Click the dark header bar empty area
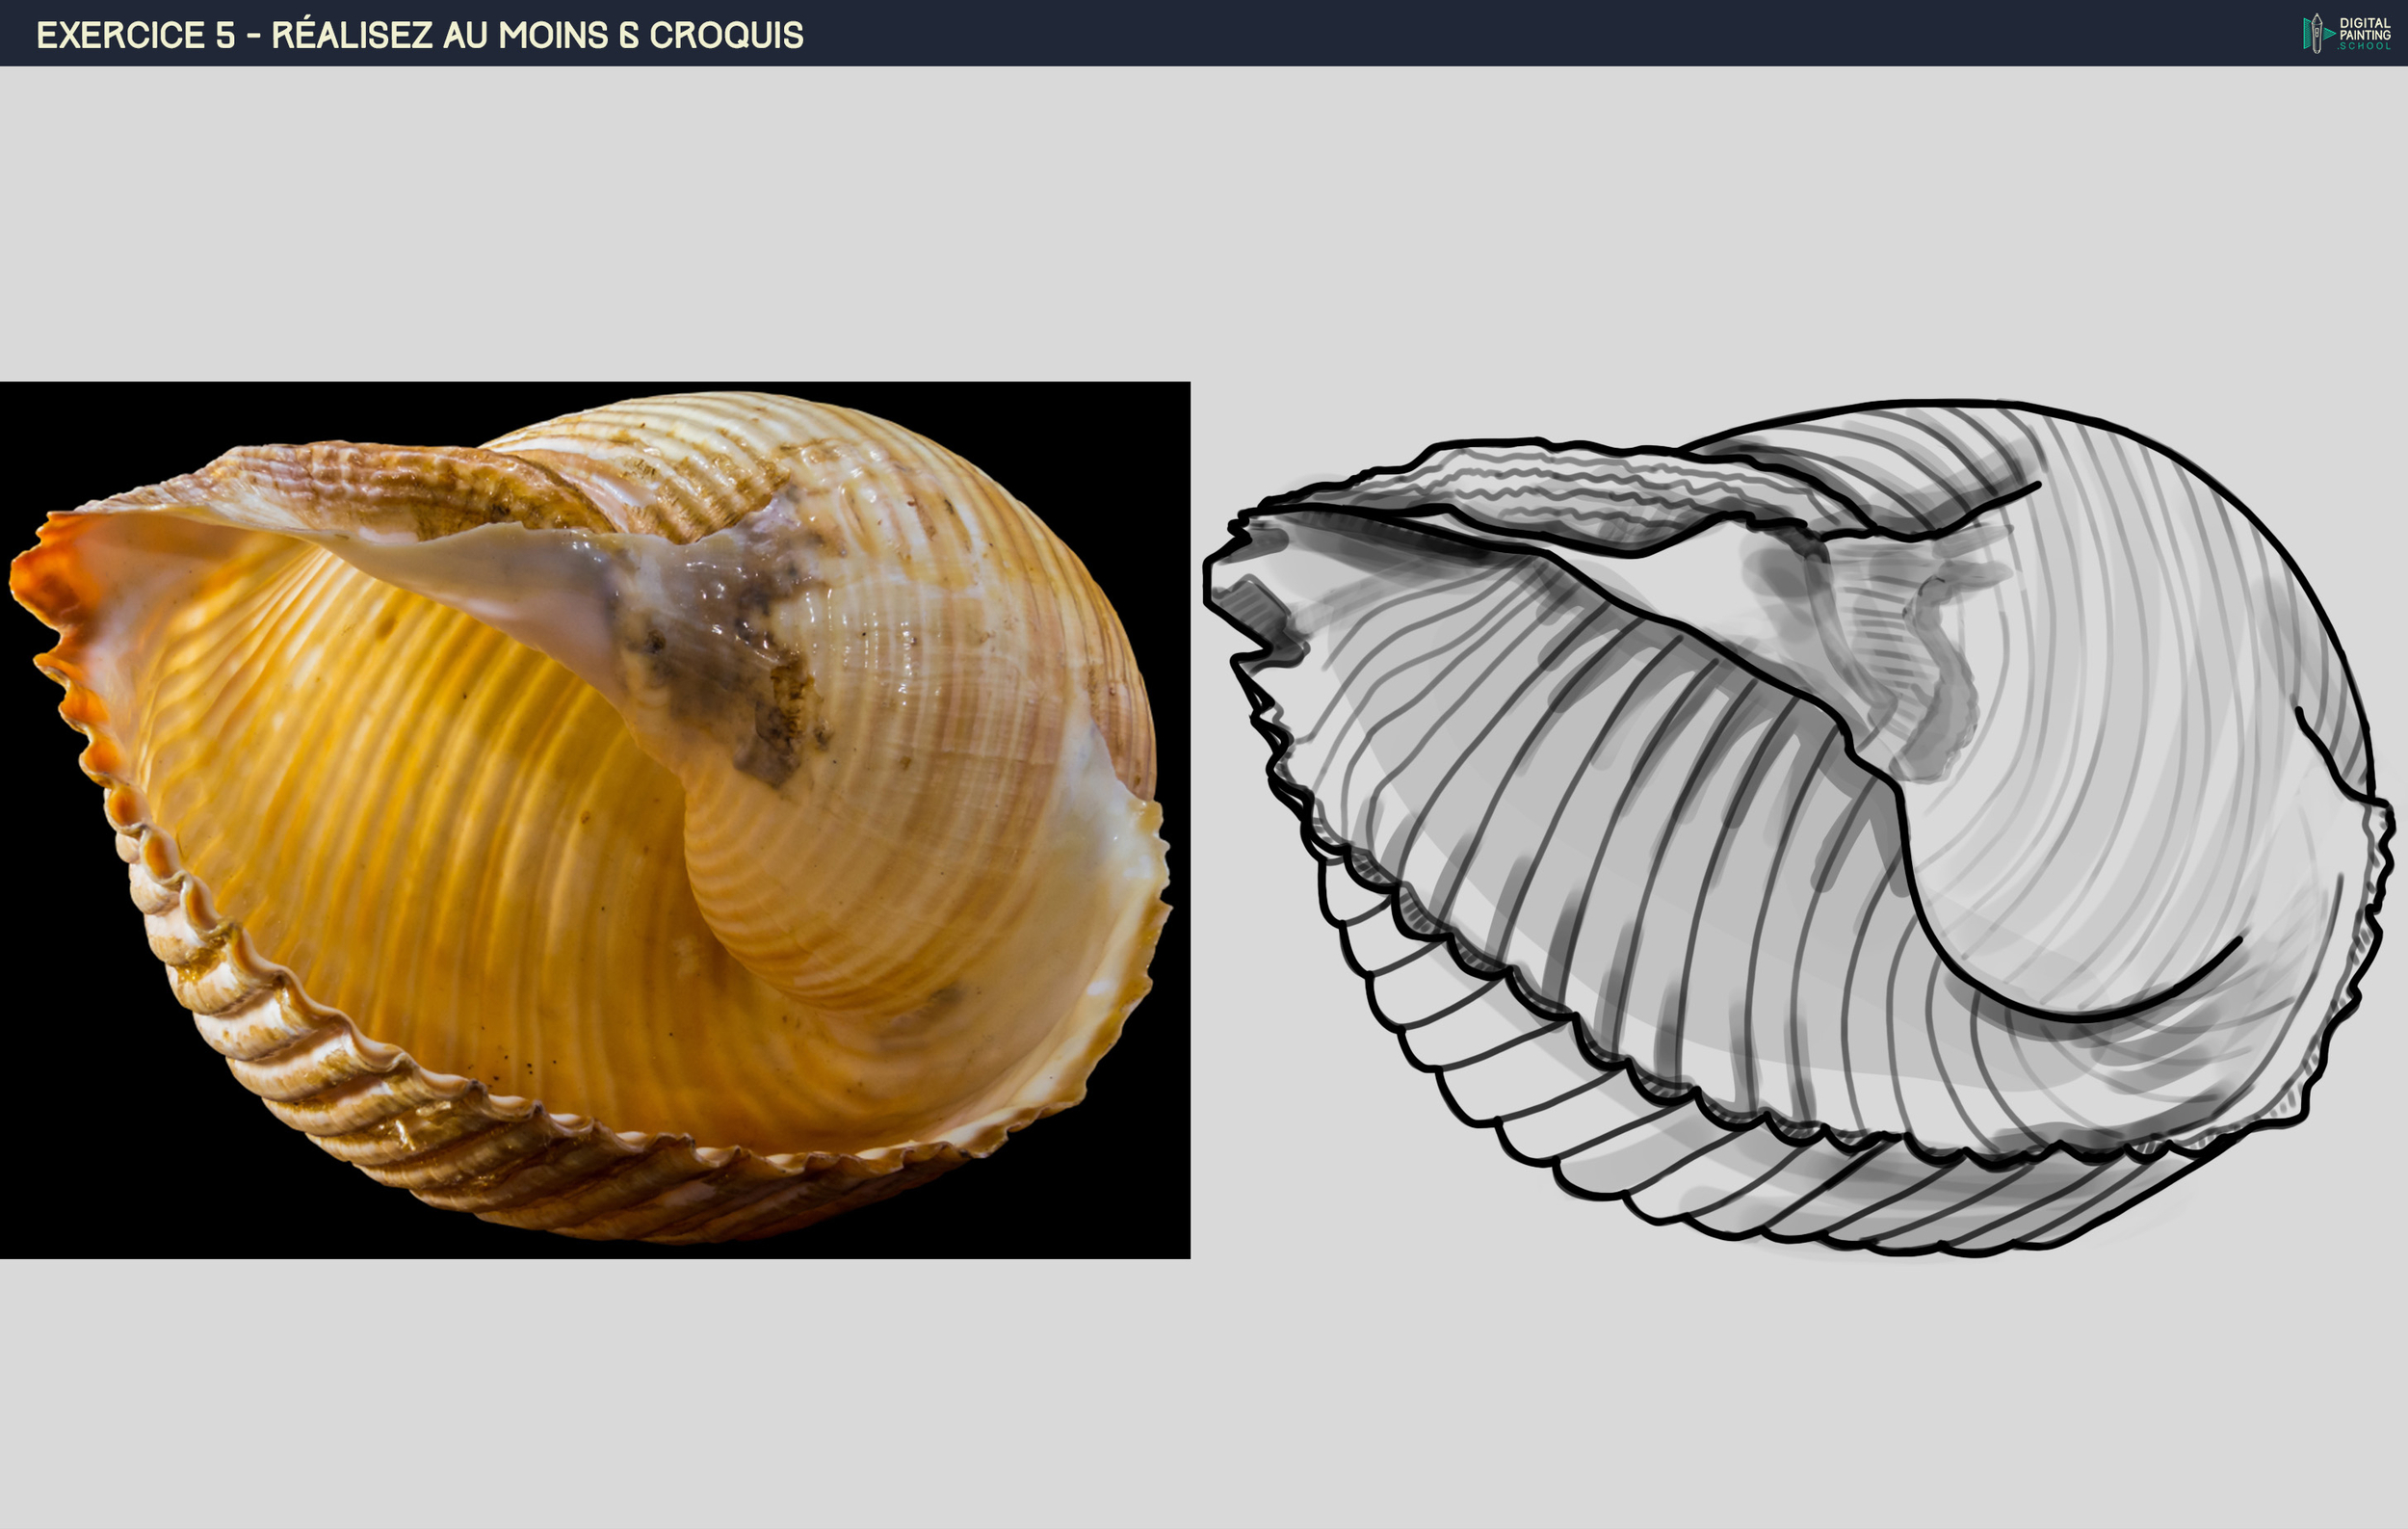The height and width of the screenshot is (1529, 2408). click(x=1500, y=33)
